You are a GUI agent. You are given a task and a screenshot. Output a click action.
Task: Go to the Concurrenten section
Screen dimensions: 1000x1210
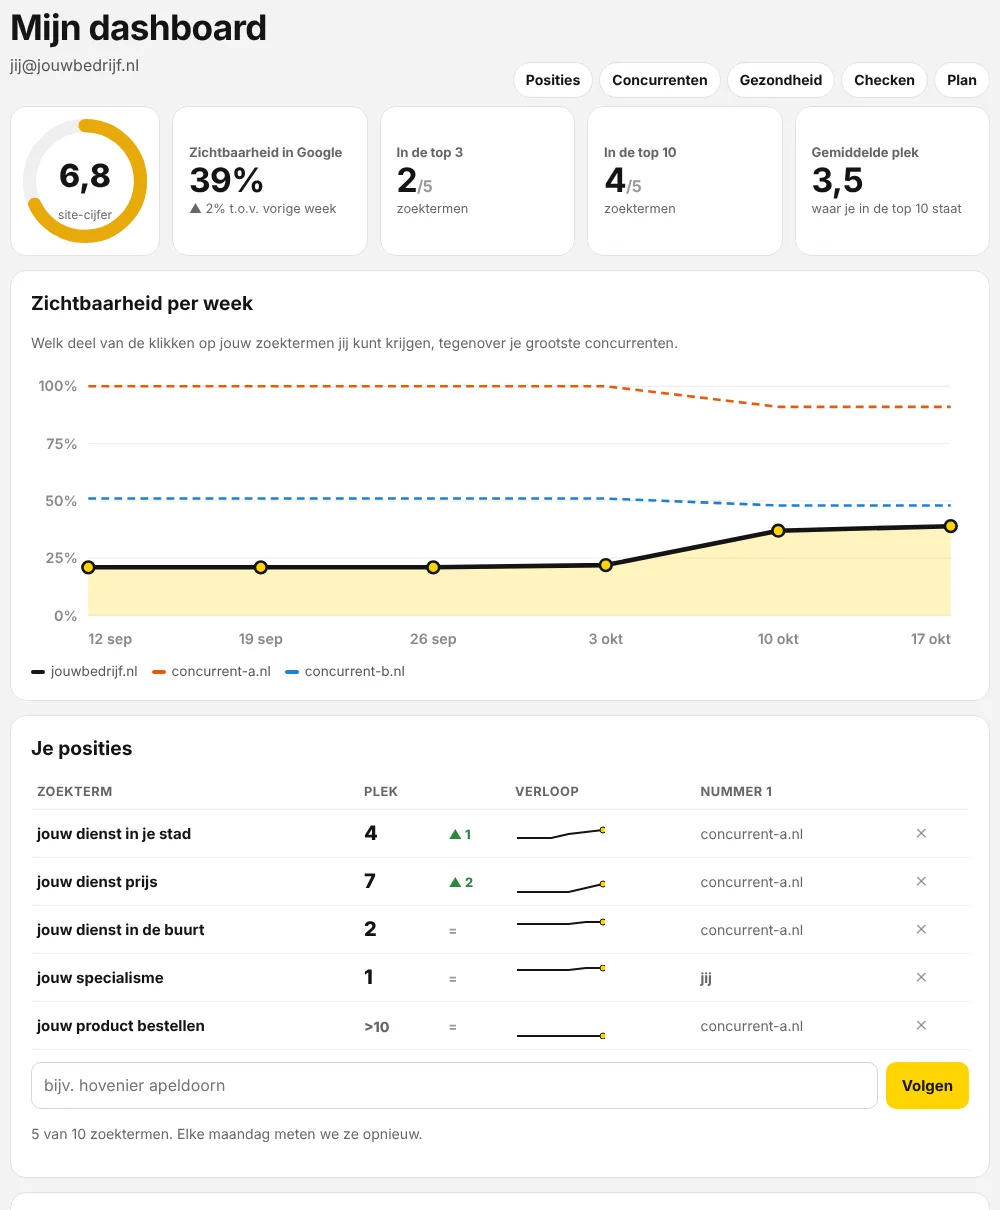coord(660,80)
